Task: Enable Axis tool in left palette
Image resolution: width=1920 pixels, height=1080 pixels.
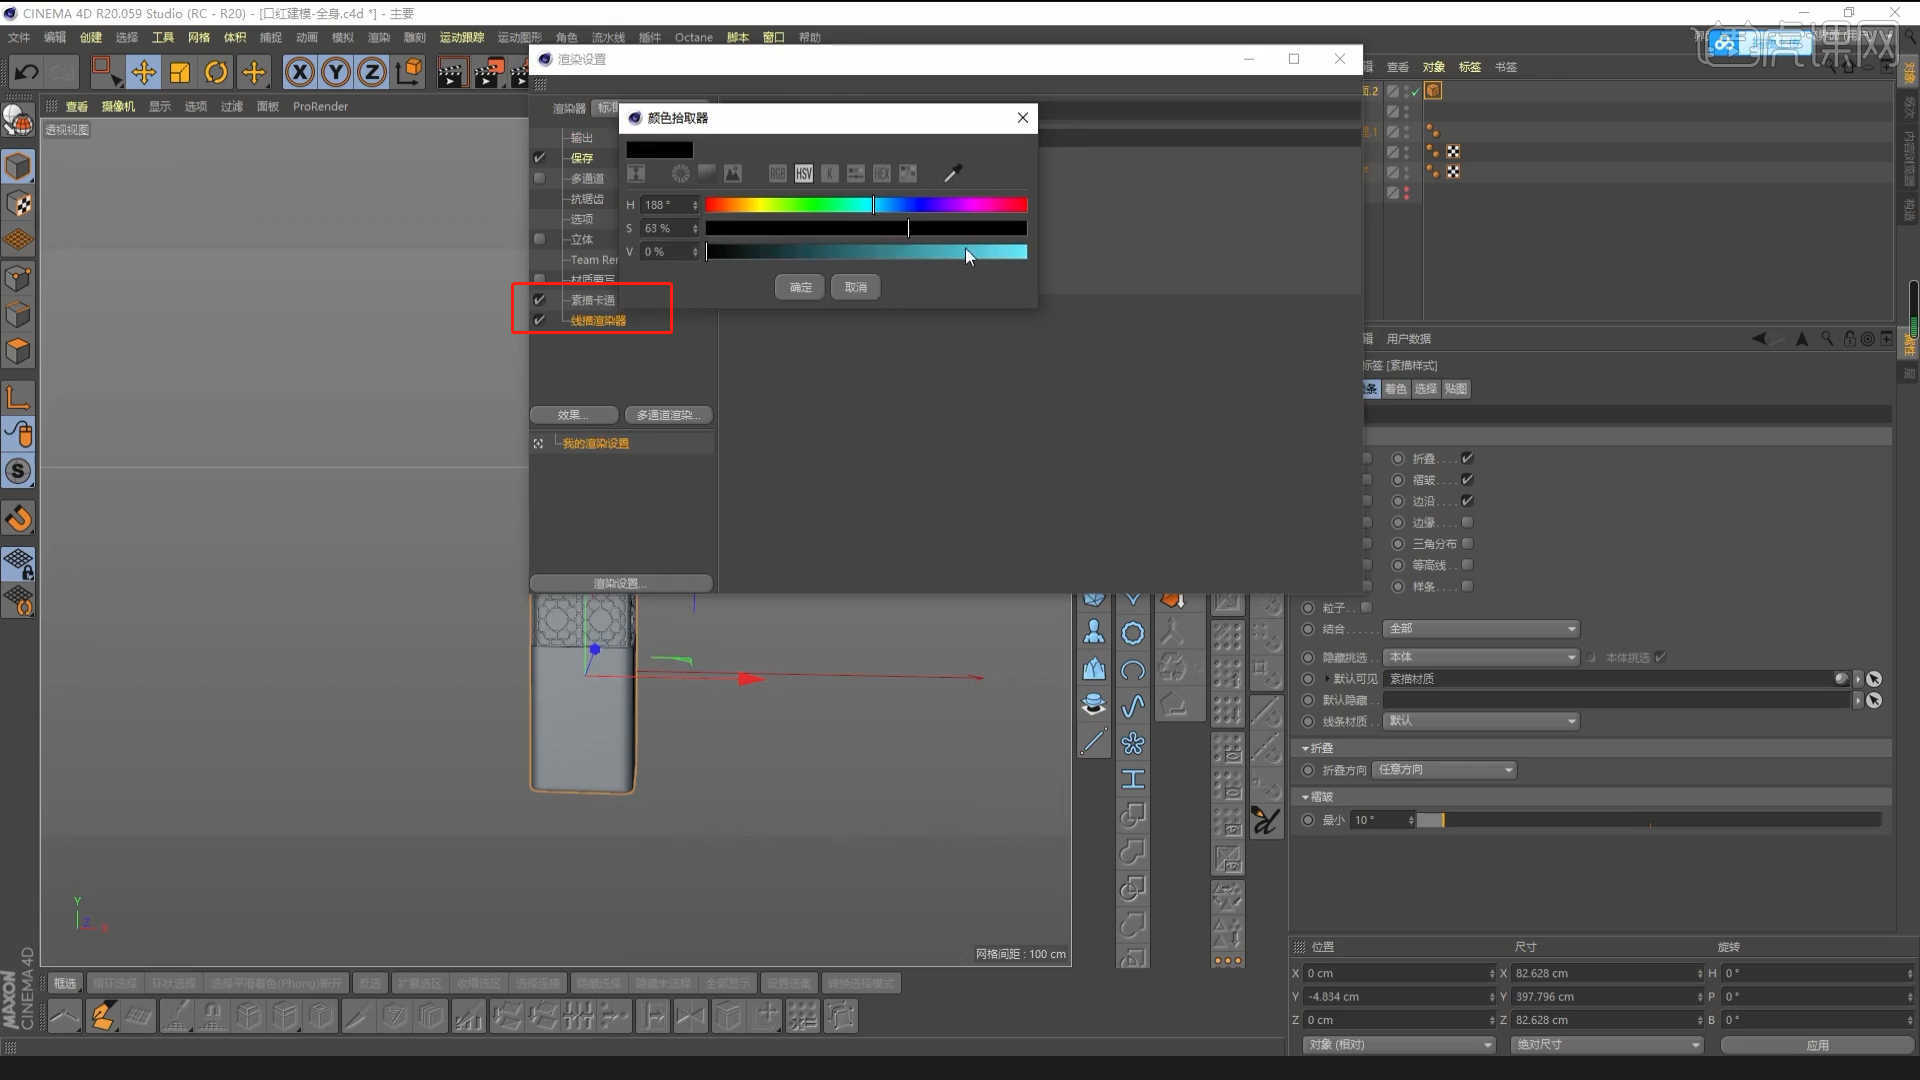Action: (18, 397)
